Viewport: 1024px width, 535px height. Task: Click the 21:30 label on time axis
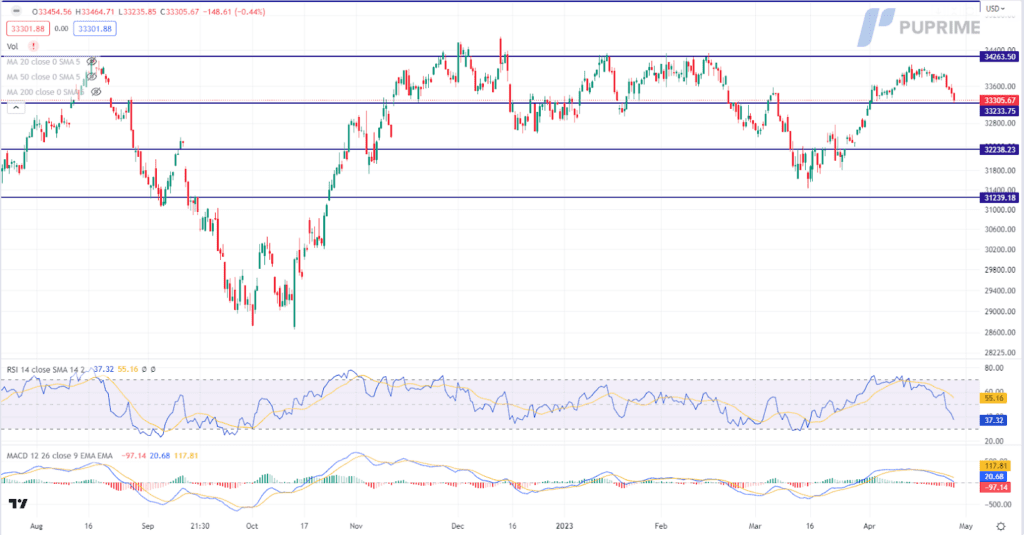(200, 526)
